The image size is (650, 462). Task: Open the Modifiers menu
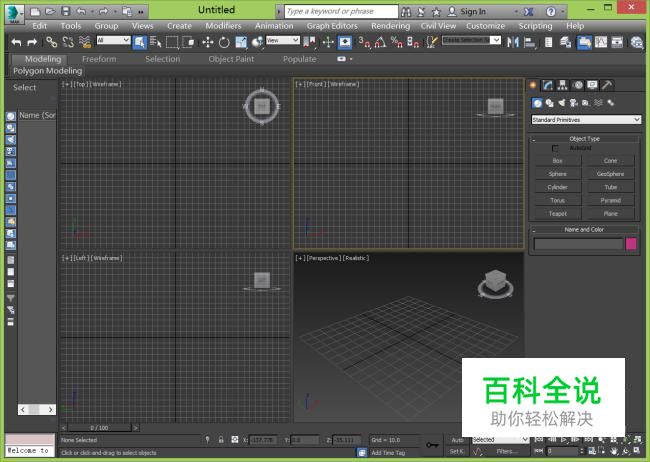point(223,26)
